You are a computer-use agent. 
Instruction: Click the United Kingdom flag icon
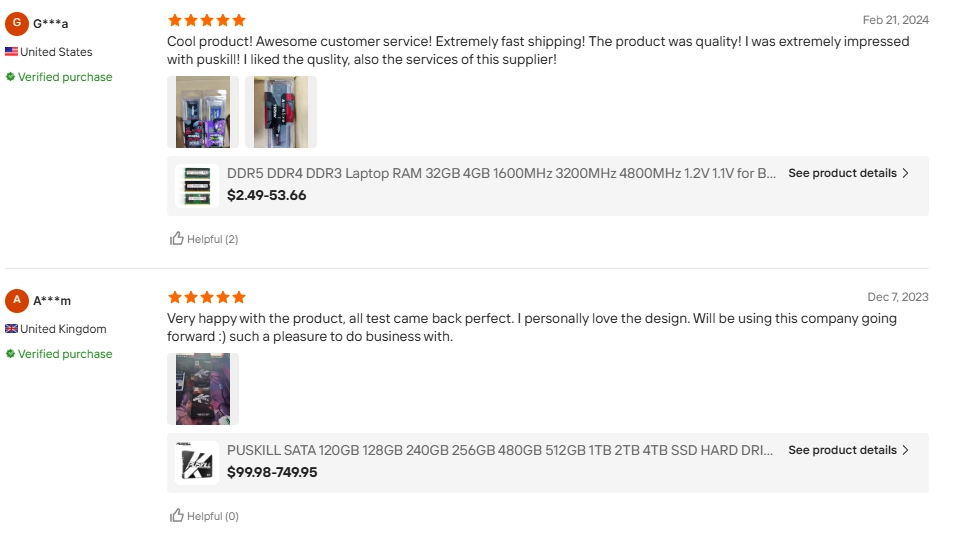click(11, 329)
